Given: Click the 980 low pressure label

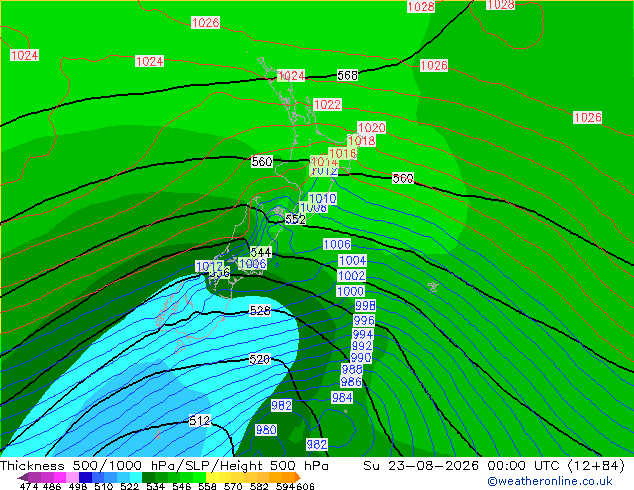Looking at the screenshot, I should click(266, 429).
